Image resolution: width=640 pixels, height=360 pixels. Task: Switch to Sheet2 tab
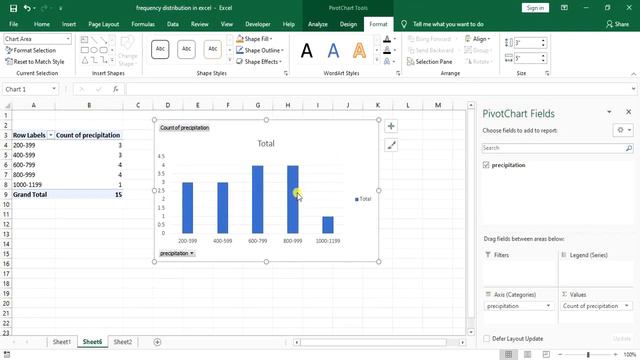tap(122, 342)
